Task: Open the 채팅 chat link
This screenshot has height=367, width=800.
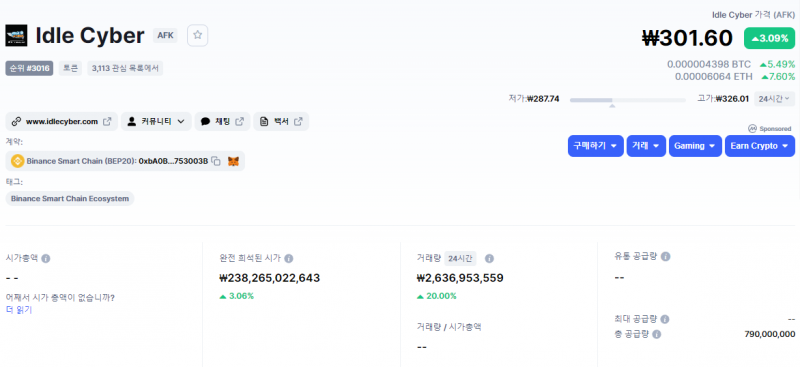Action: coord(222,121)
